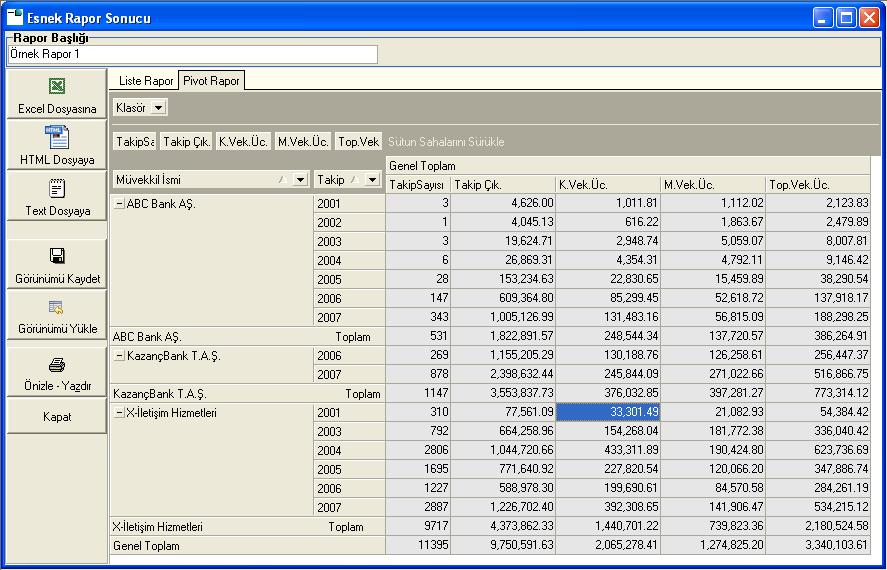
Task: Maximize the Esnek Rapor Sonucu window
Action: (x=846, y=18)
